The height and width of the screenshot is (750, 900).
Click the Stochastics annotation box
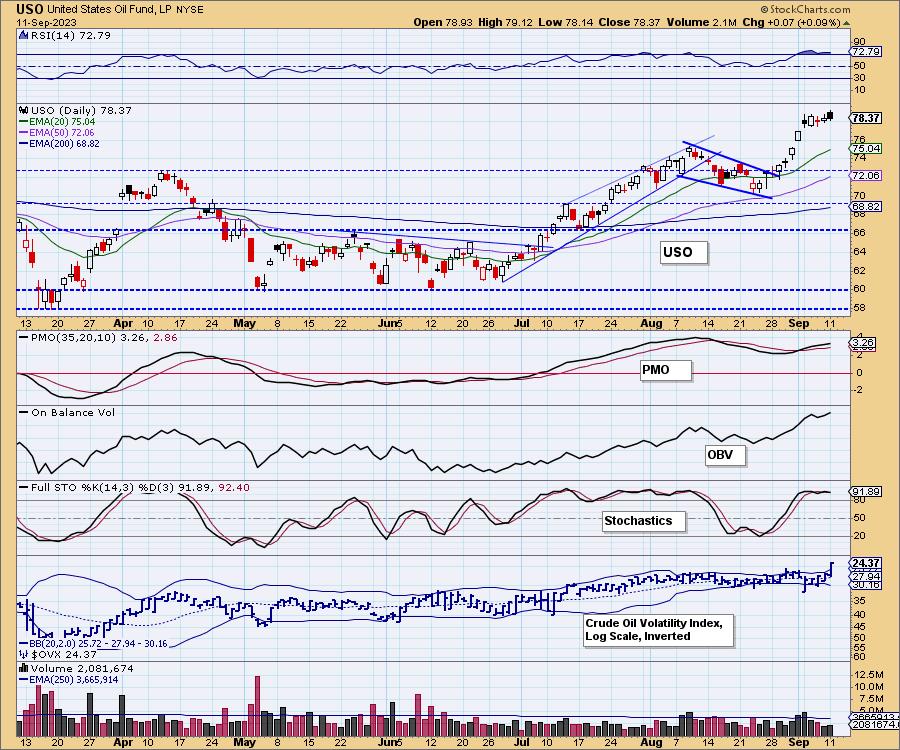click(643, 521)
